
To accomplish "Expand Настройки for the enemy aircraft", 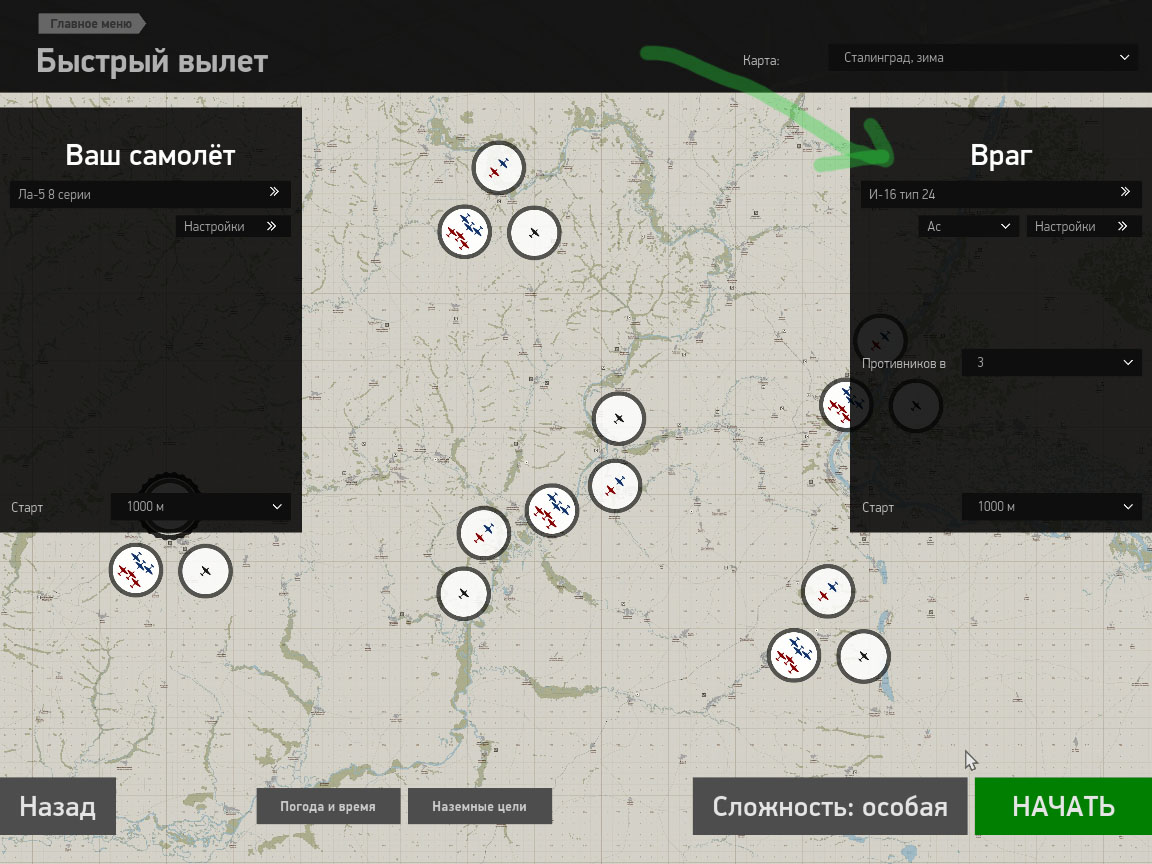I will [x=1084, y=226].
